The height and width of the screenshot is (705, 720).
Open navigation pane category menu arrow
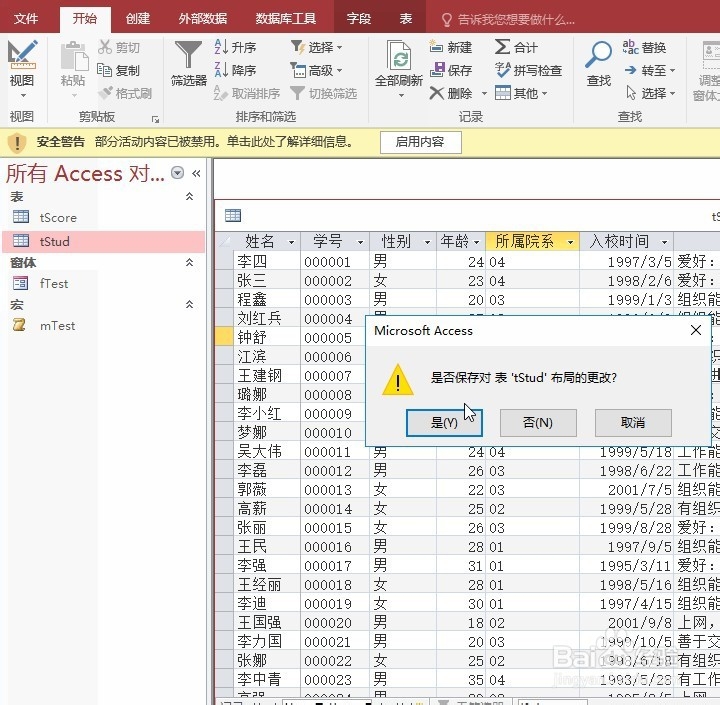click(x=177, y=173)
